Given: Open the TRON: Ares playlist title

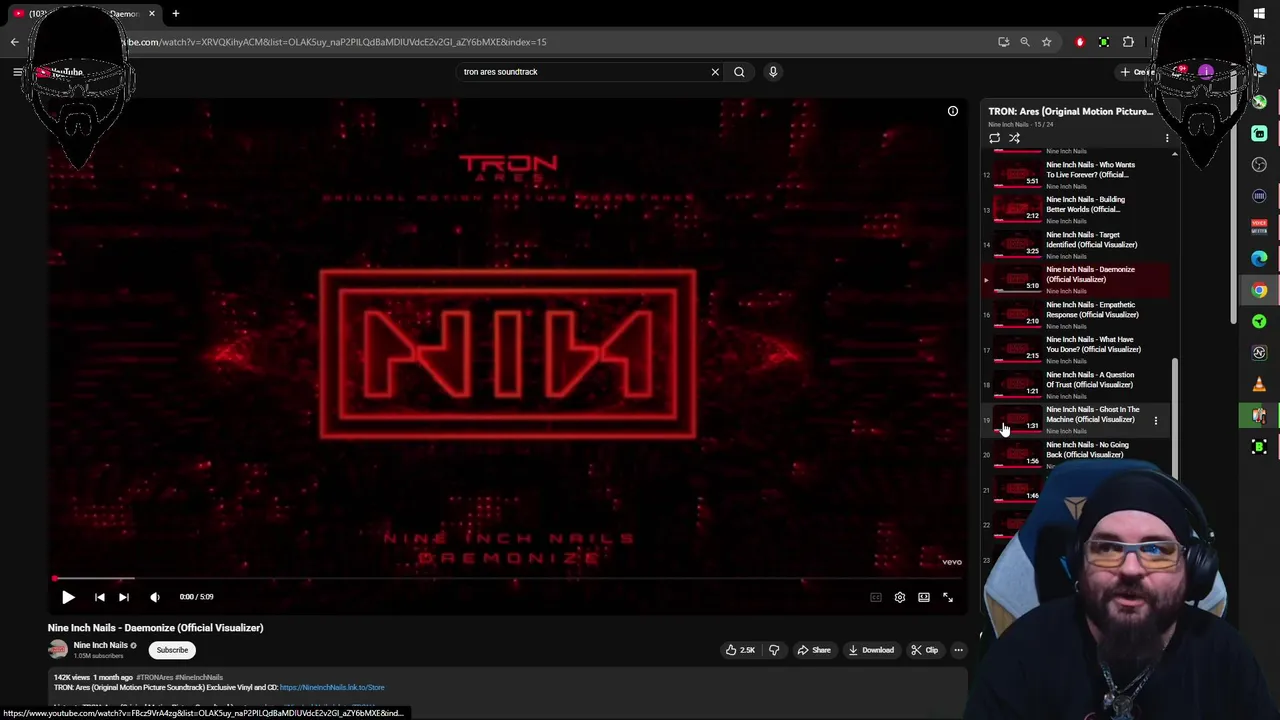Looking at the screenshot, I should click(1071, 111).
